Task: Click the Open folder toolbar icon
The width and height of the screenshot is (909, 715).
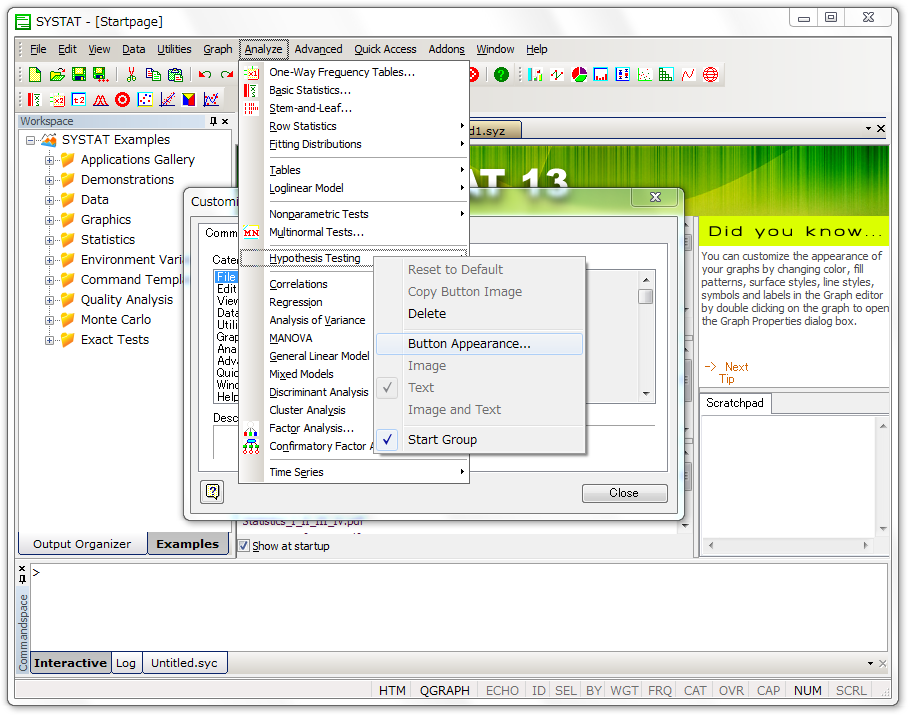Action: [57, 74]
